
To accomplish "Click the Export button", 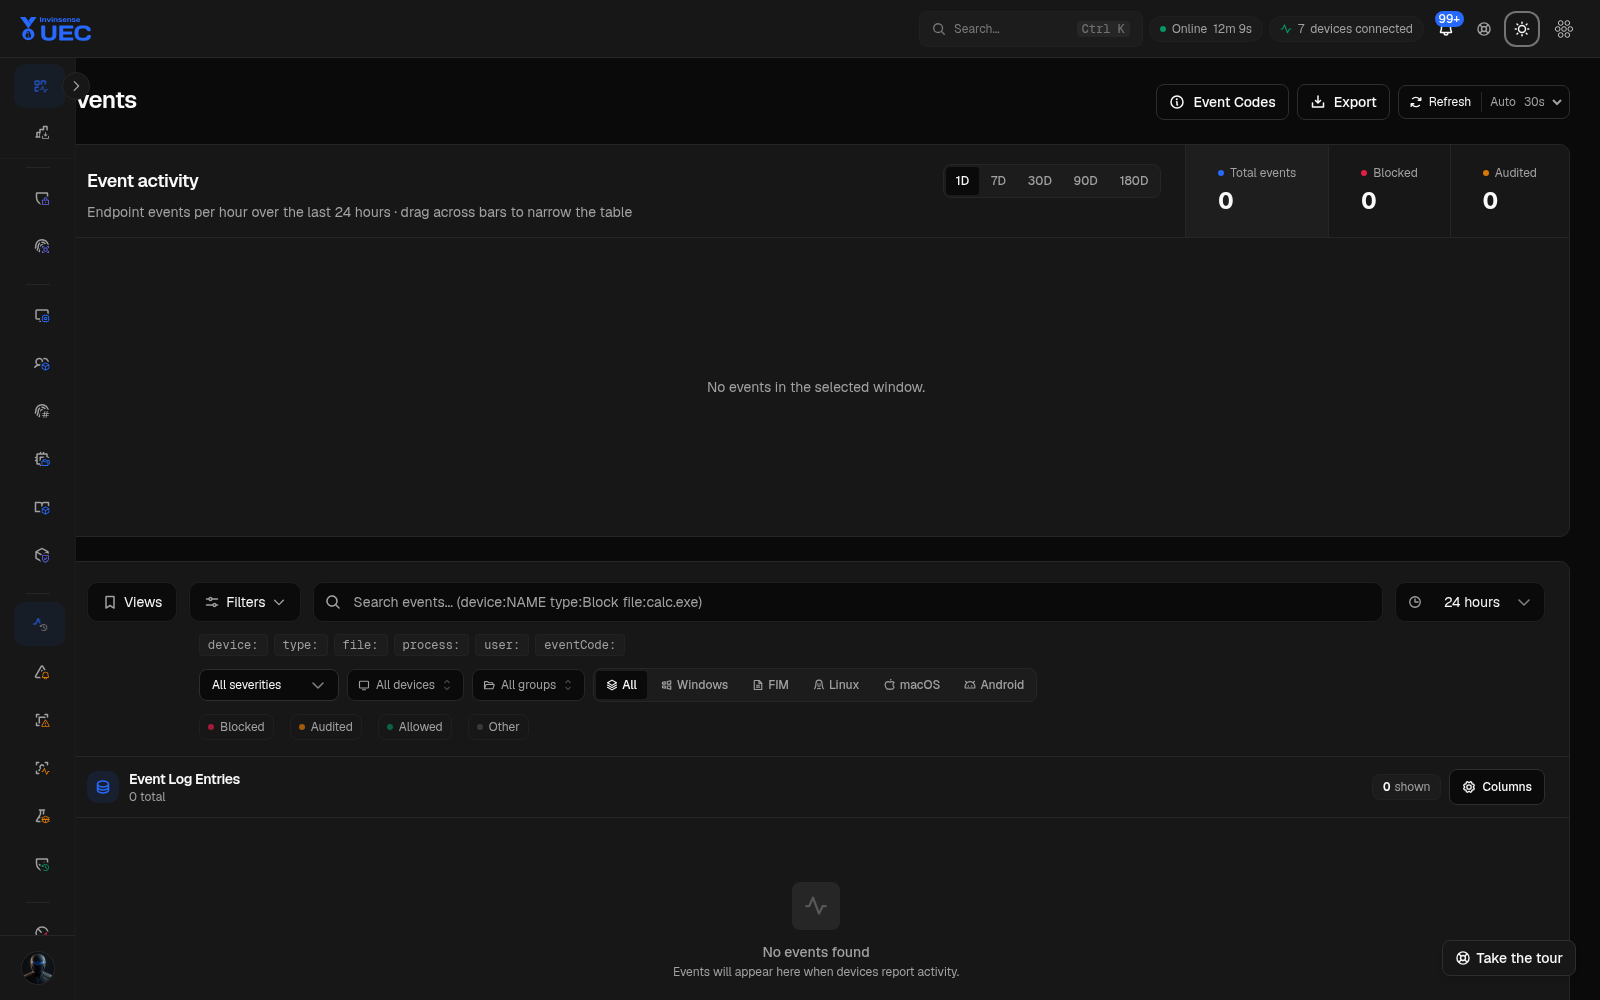I will [1343, 102].
